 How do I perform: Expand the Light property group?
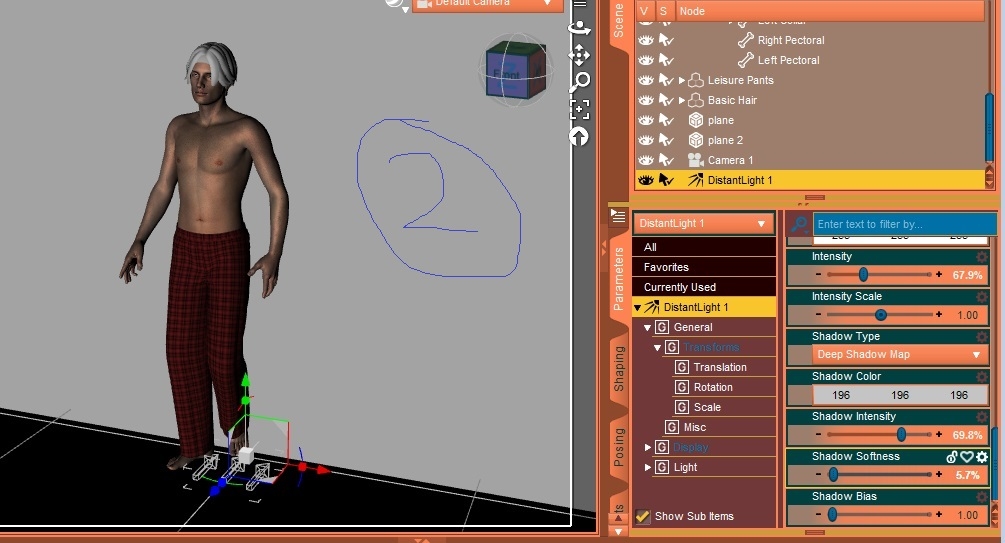coord(647,467)
